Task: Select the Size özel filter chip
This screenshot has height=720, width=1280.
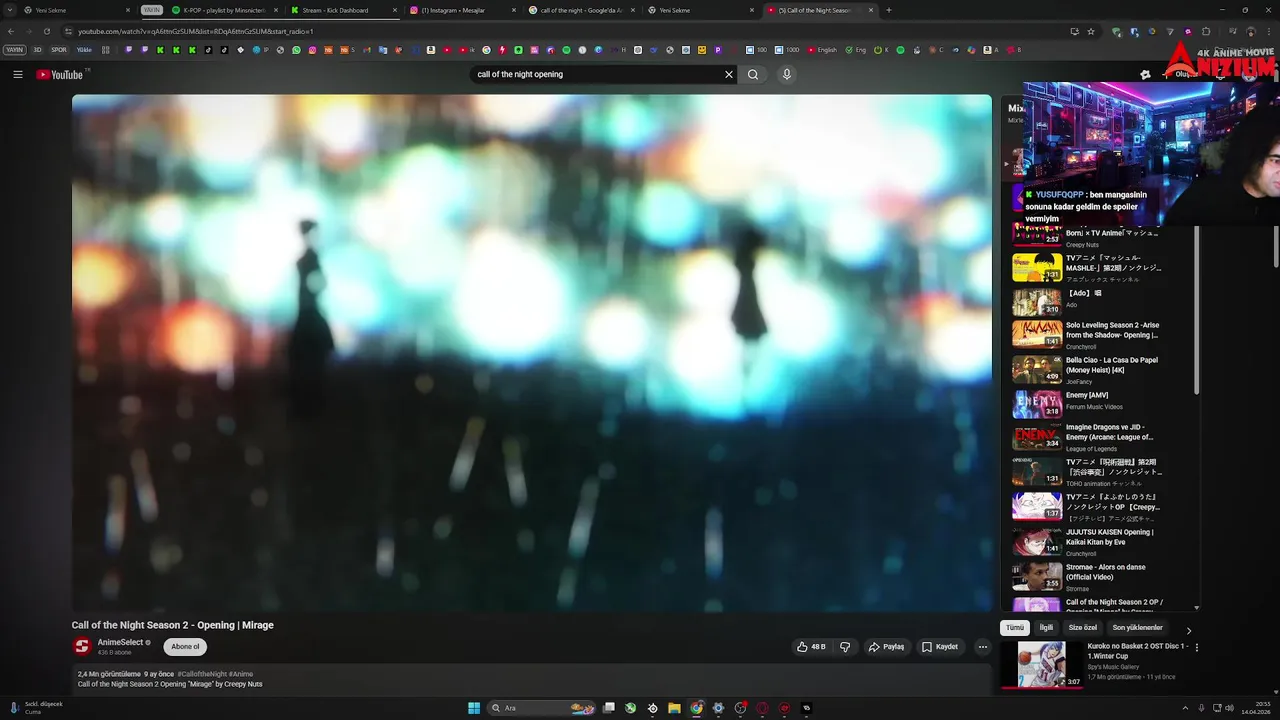Action: pyautogui.click(x=1083, y=628)
